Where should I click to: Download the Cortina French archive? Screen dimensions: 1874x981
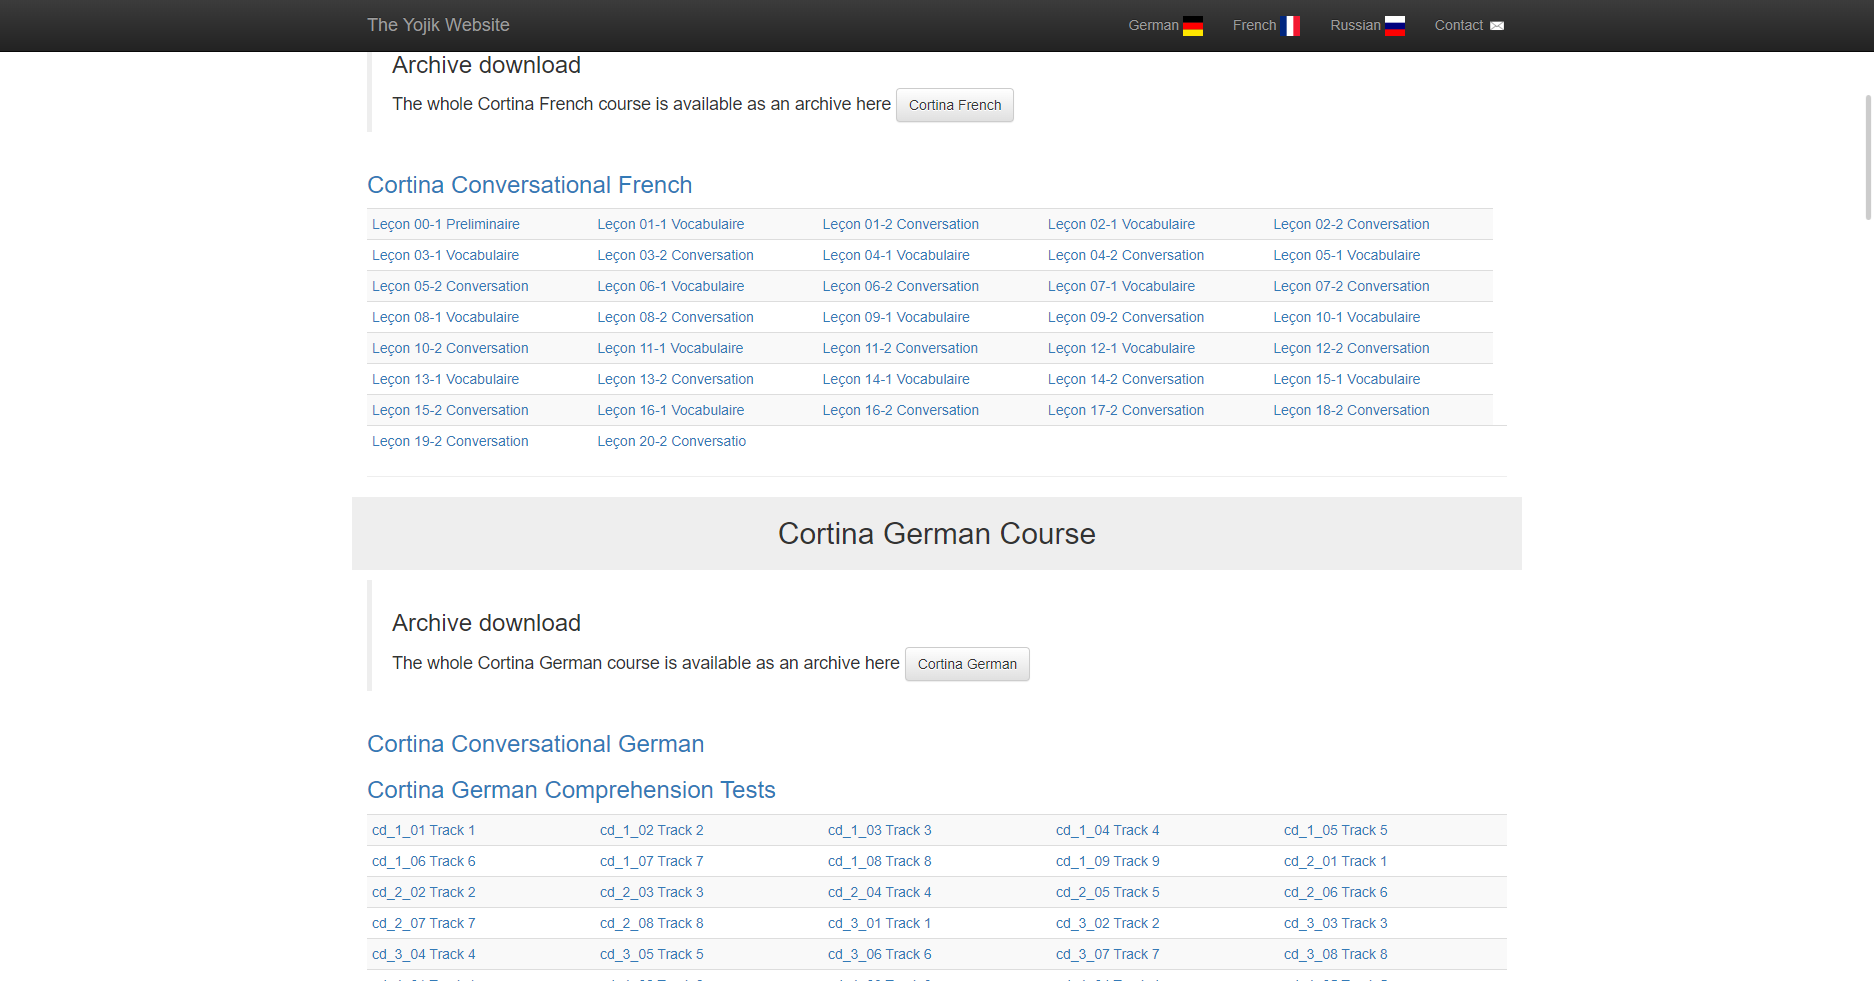[954, 105]
